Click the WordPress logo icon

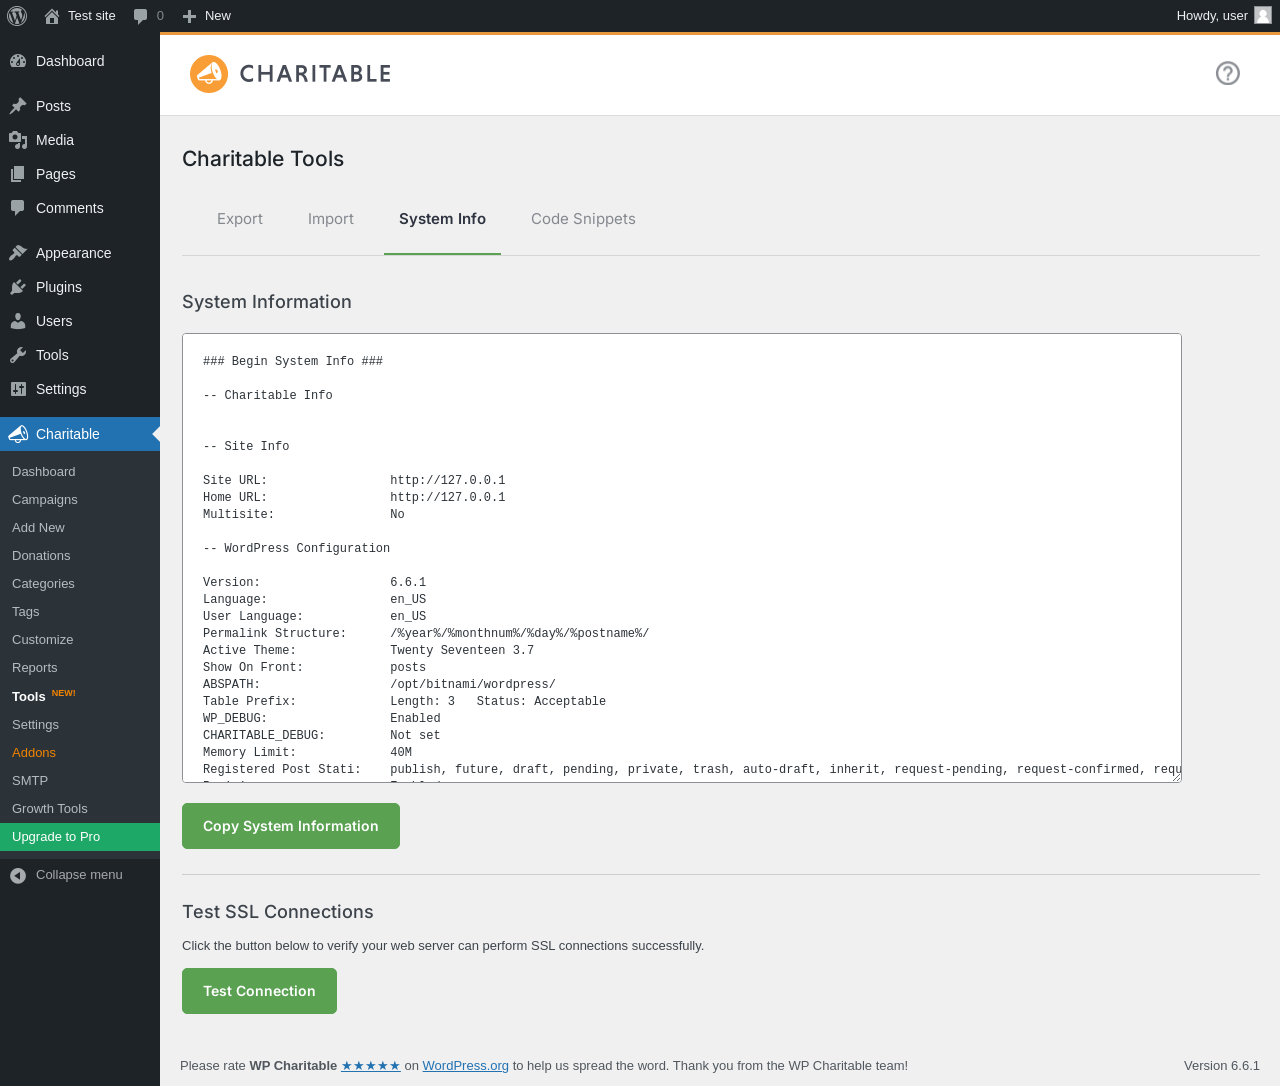pyautogui.click(x=17, y=16)
